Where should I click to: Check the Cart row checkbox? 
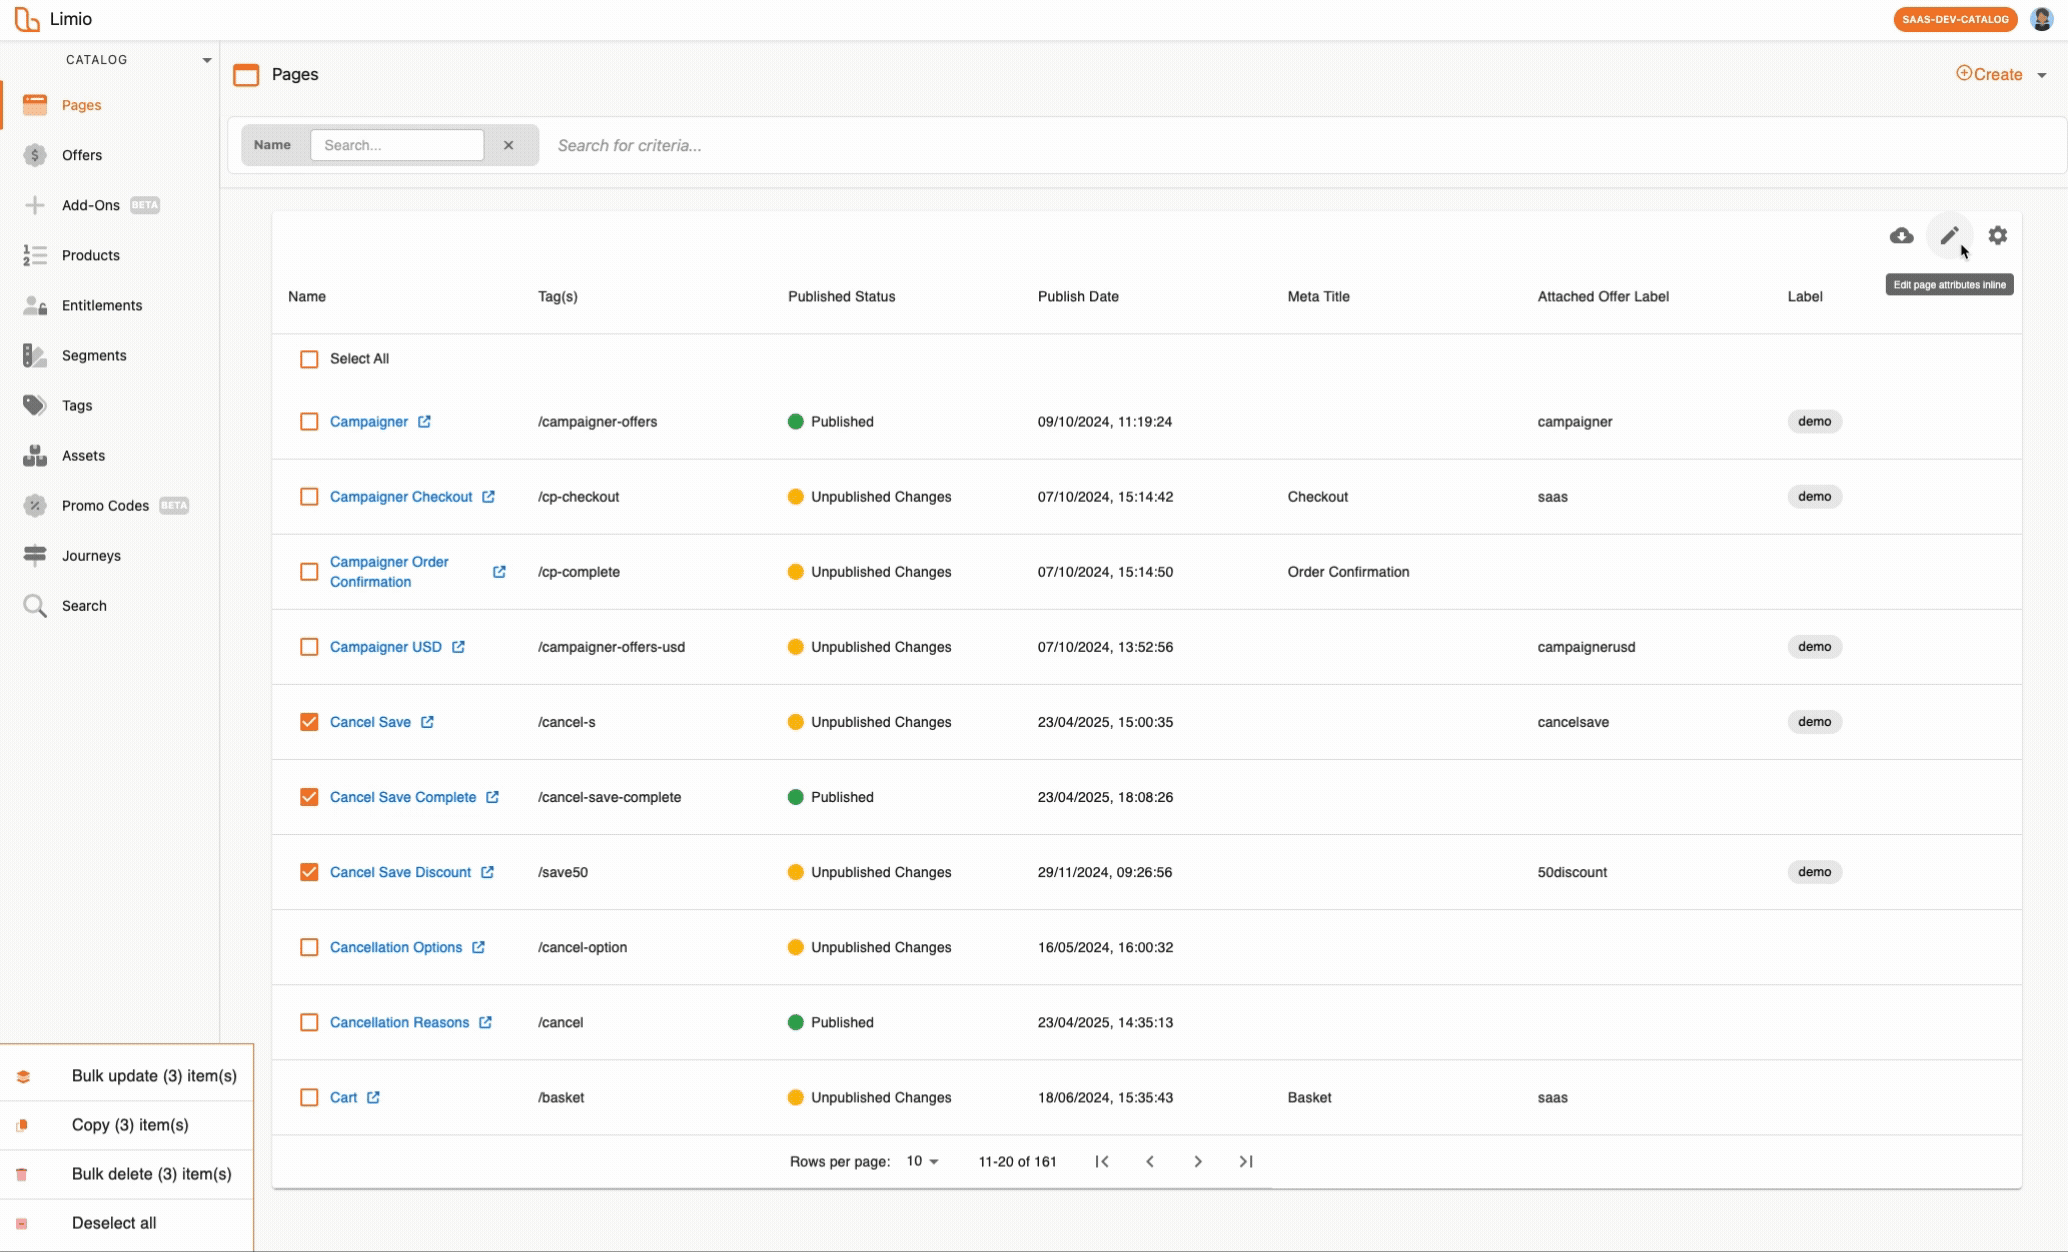point(309,1097)
